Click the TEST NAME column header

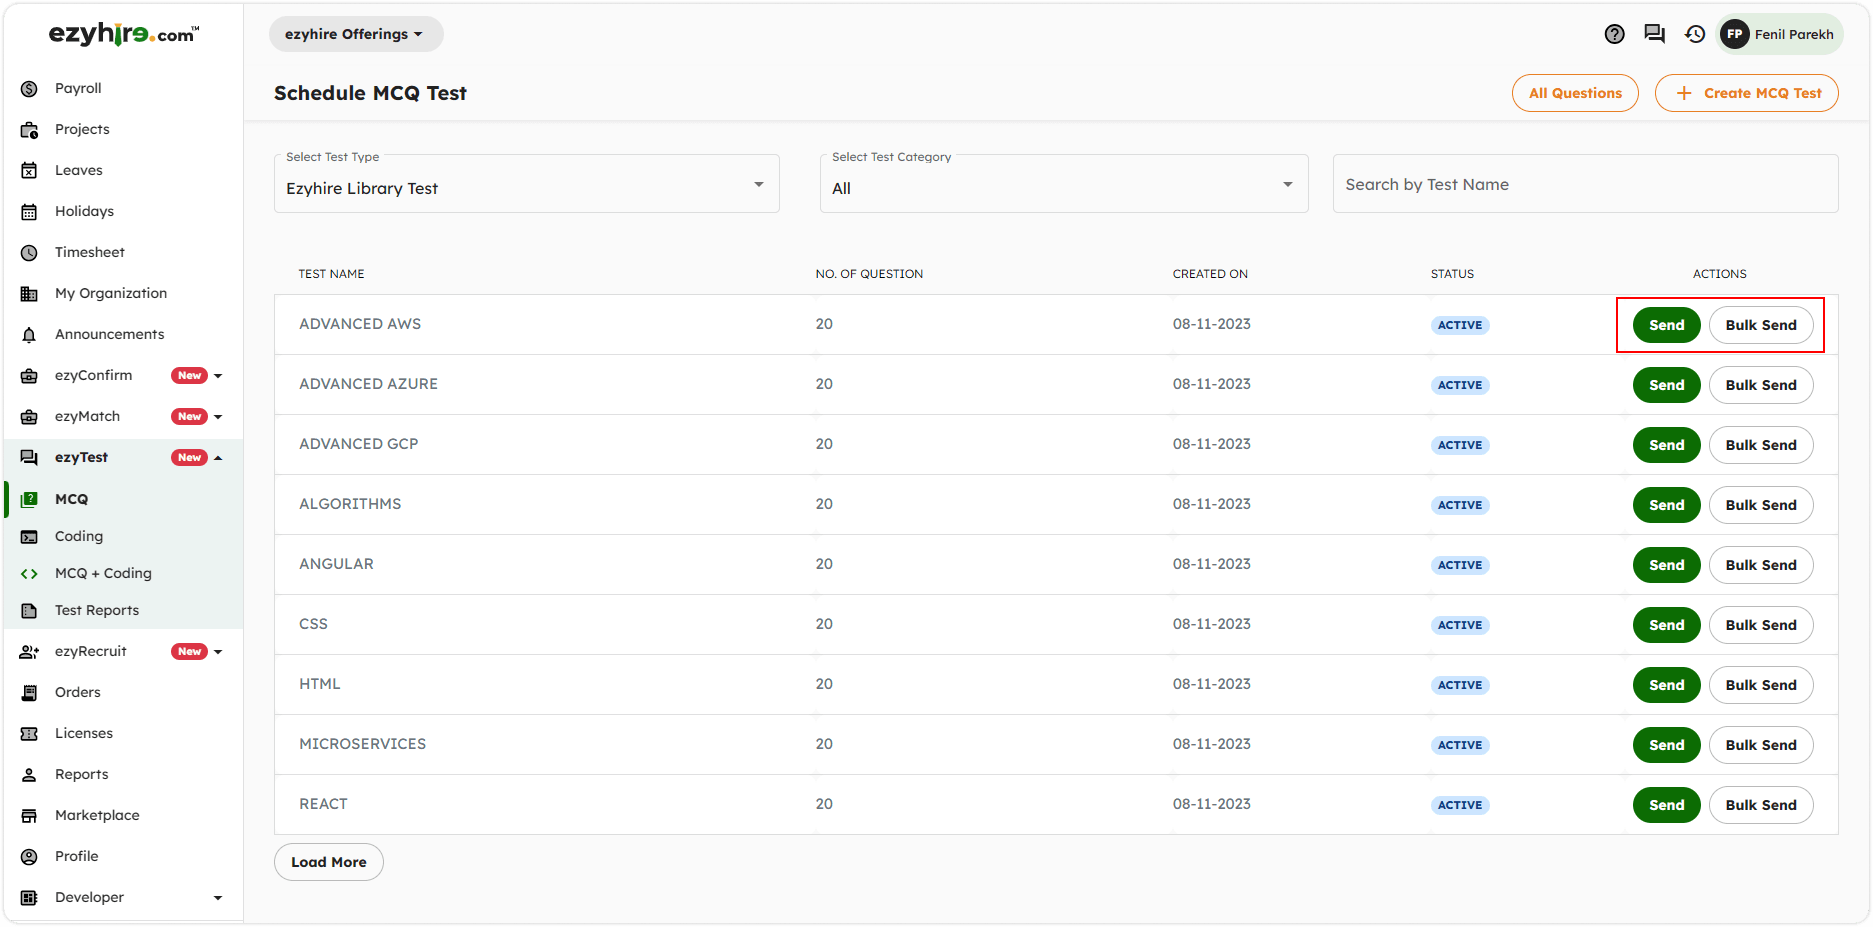coord(331,274)
